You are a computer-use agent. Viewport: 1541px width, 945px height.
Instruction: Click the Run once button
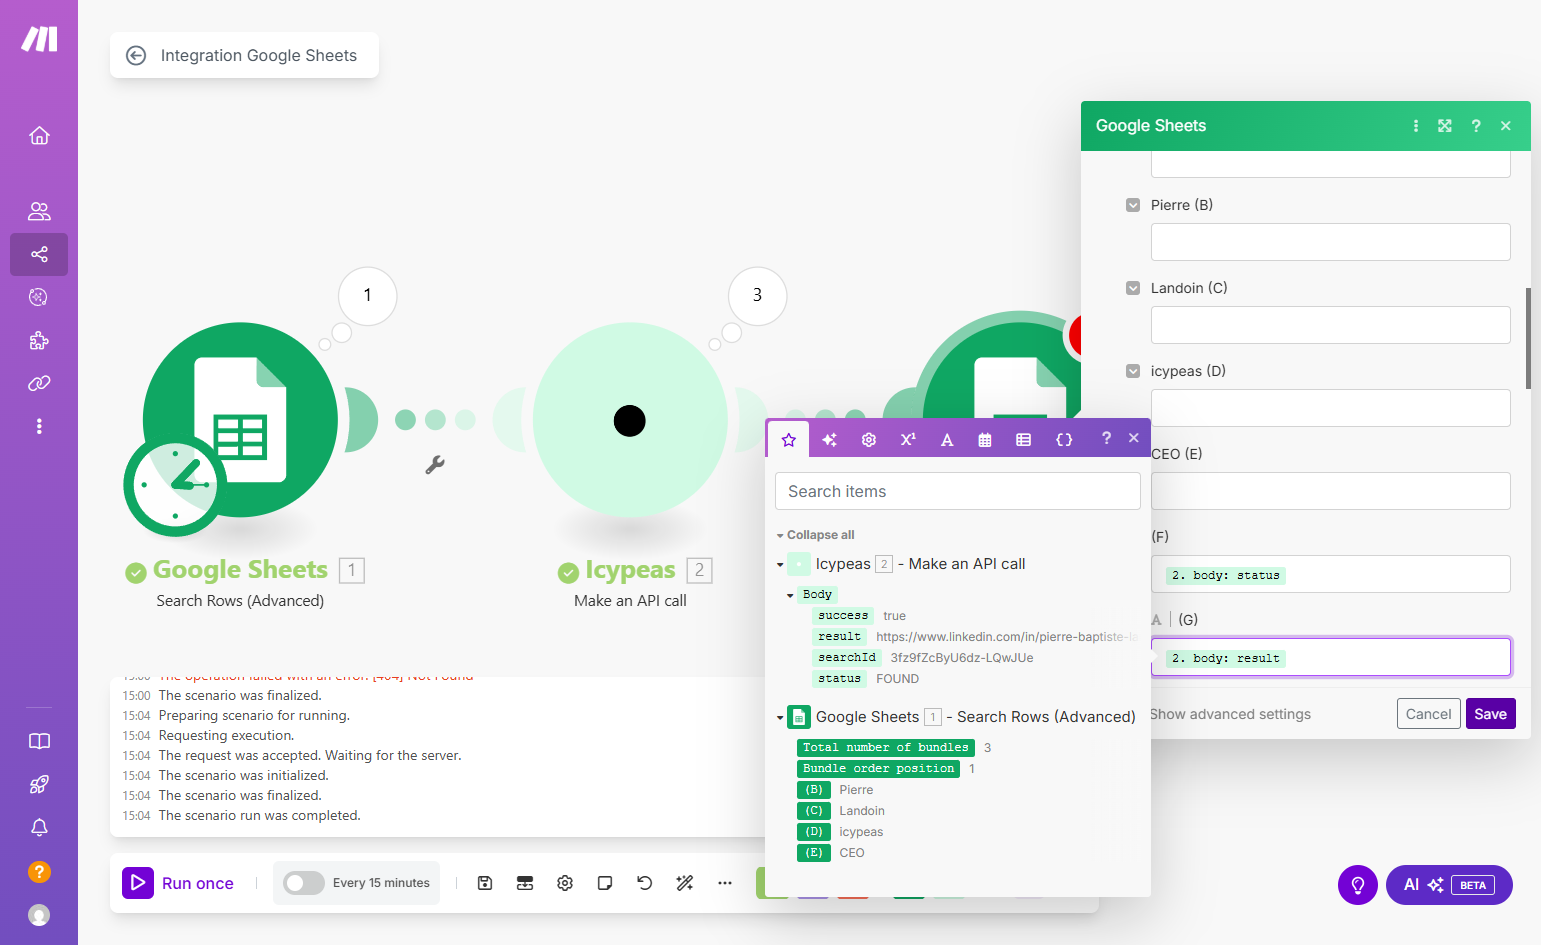click(179, 883)
